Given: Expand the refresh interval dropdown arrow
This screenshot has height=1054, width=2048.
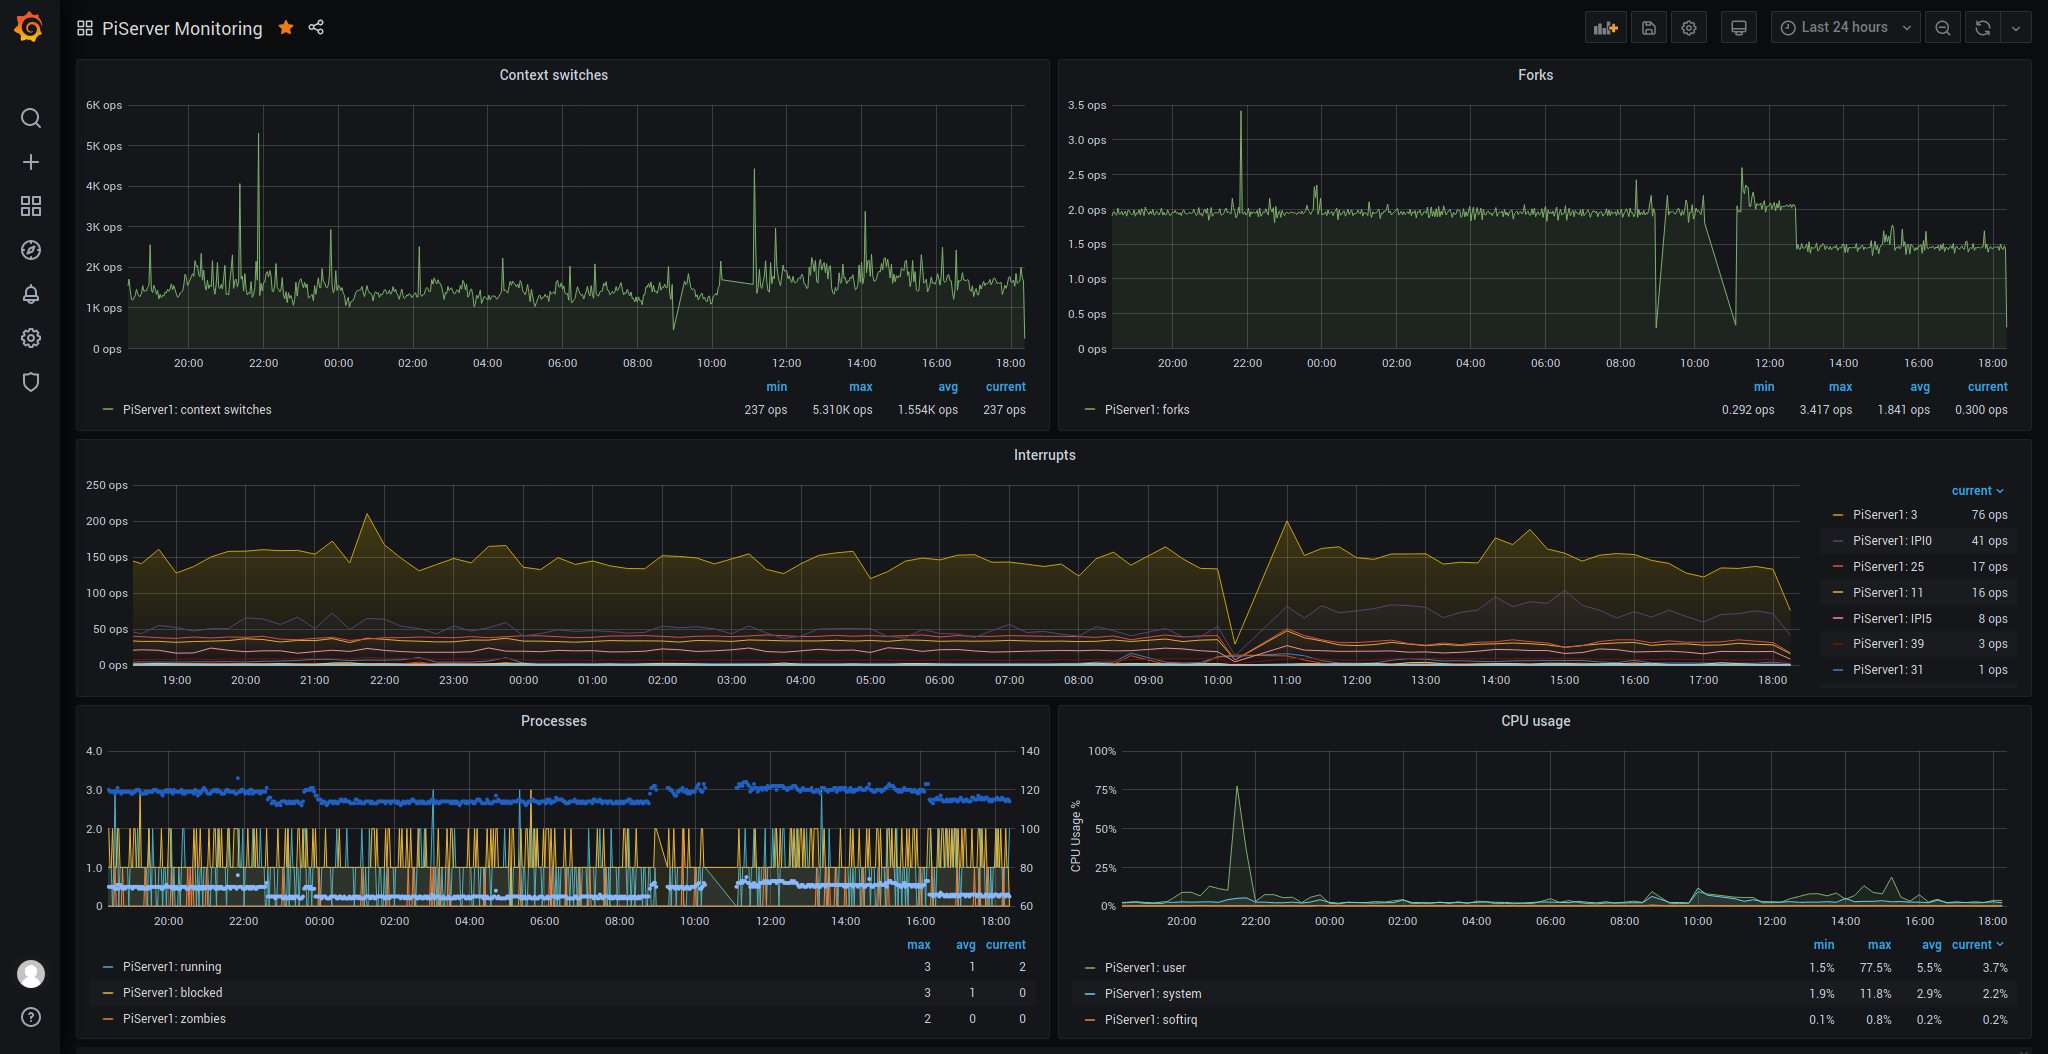Looking at the screenshot, I should click(2016, 28).
